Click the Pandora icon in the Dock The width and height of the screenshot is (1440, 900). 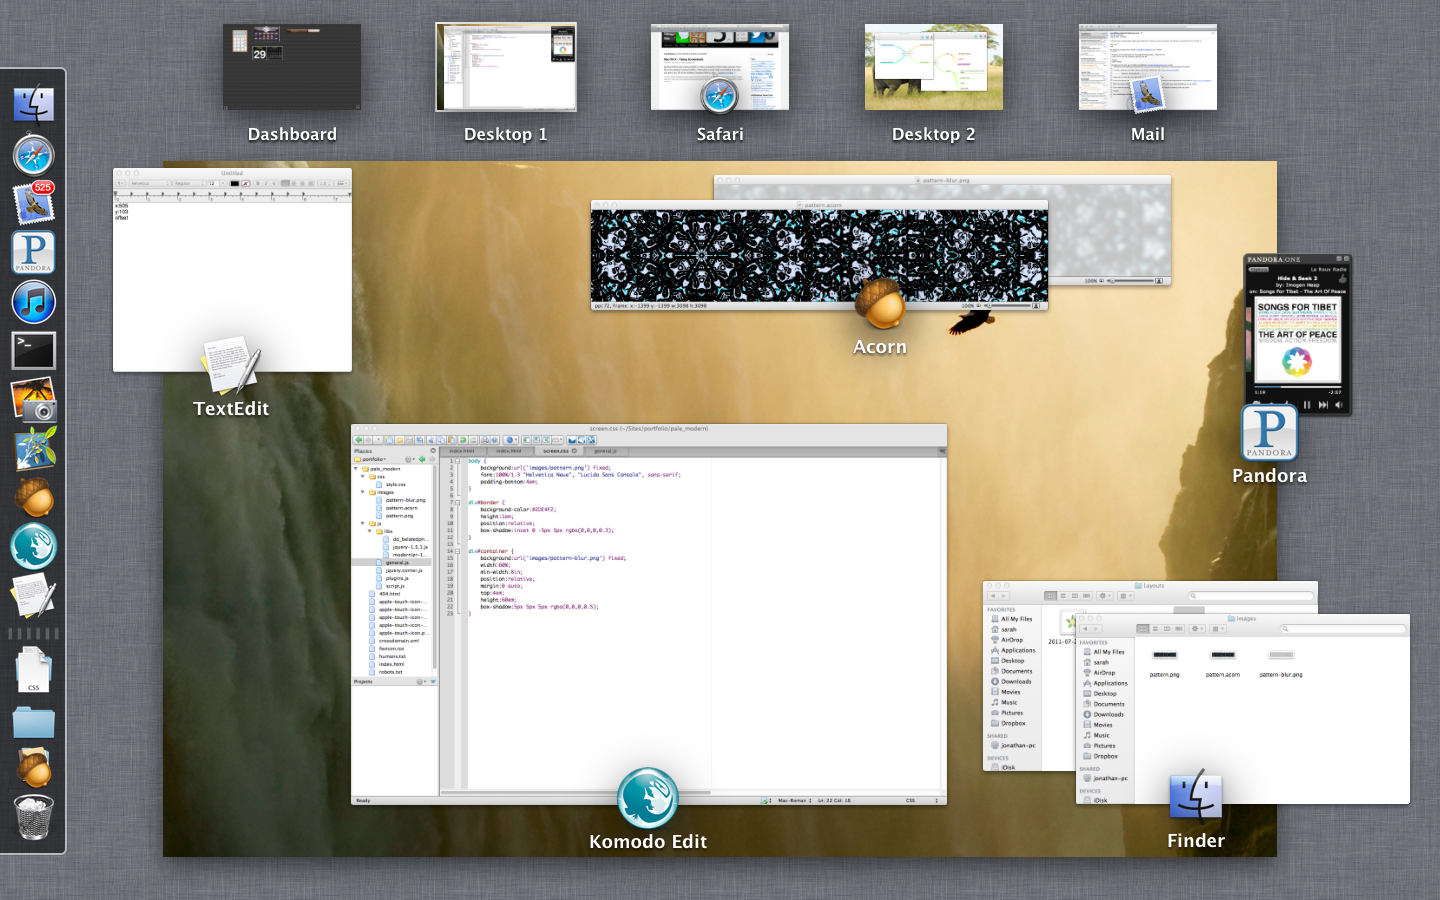[x=33, y=252]
